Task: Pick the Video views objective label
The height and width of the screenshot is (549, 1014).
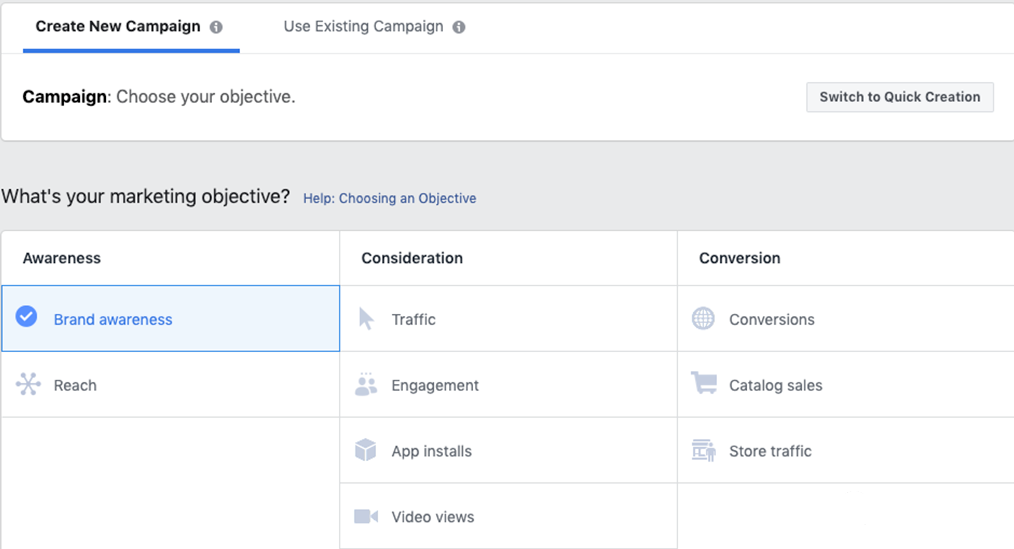Action: point(433,518)
